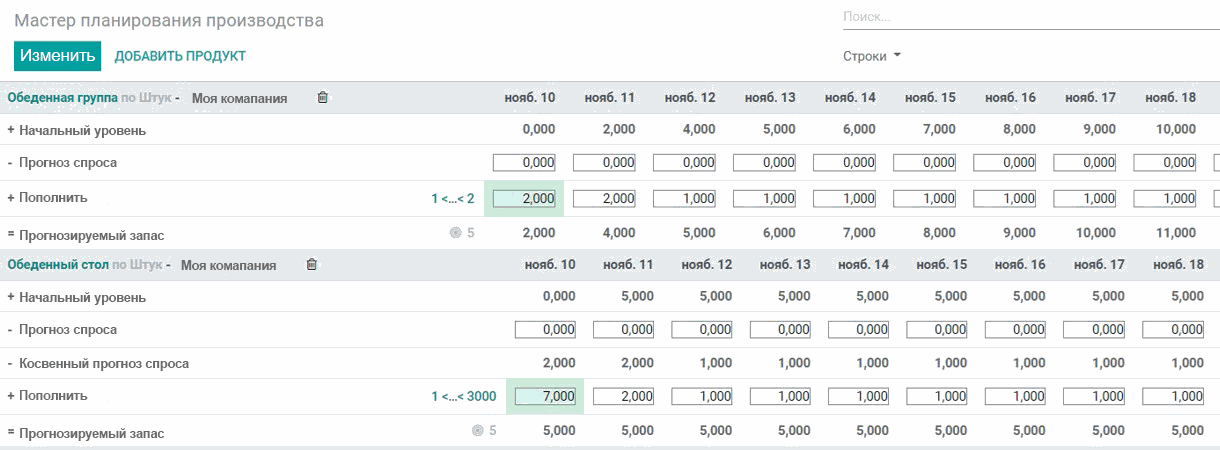Image resolution: width=1220 pixels, height=450 pixels.
Task: Edit Обеденная группа replenish field for нояб. 11
Action: pyautogui.click(x=605, y=199)
